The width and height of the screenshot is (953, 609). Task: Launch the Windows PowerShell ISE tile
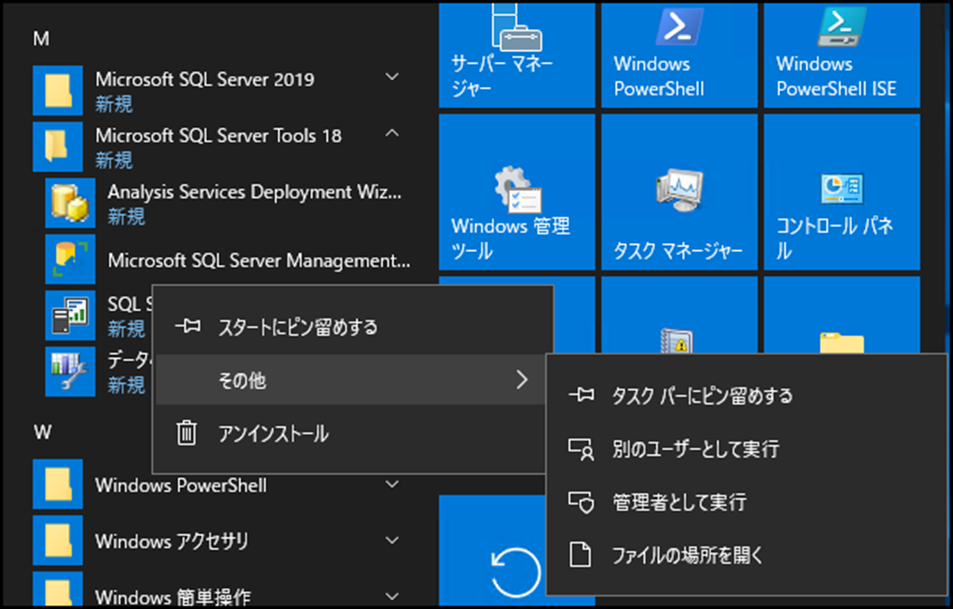tap(842, 55)
